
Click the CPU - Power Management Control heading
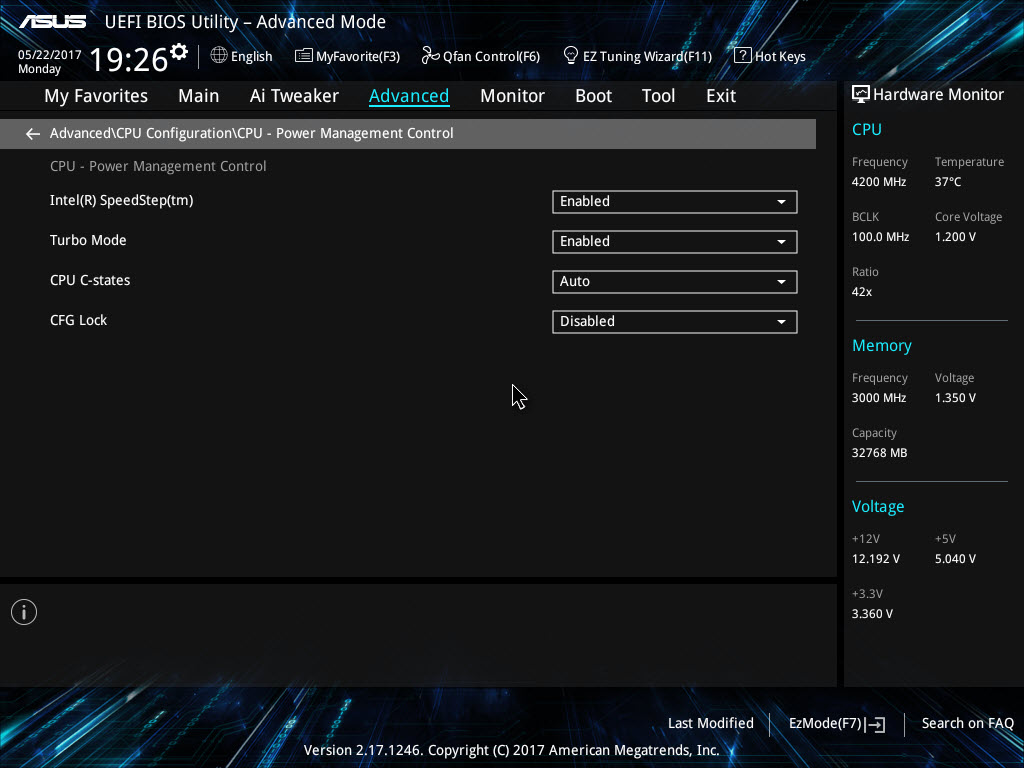coord(158,167)
